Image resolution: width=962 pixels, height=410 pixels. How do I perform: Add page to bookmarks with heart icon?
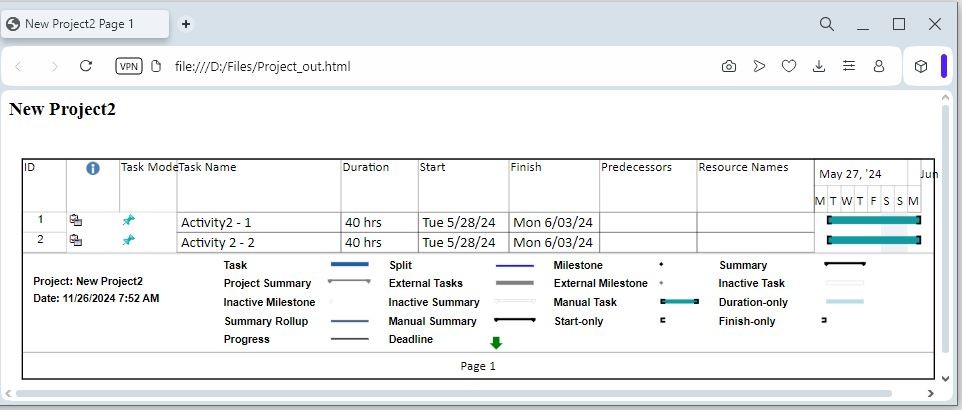(x=789, y=66)
